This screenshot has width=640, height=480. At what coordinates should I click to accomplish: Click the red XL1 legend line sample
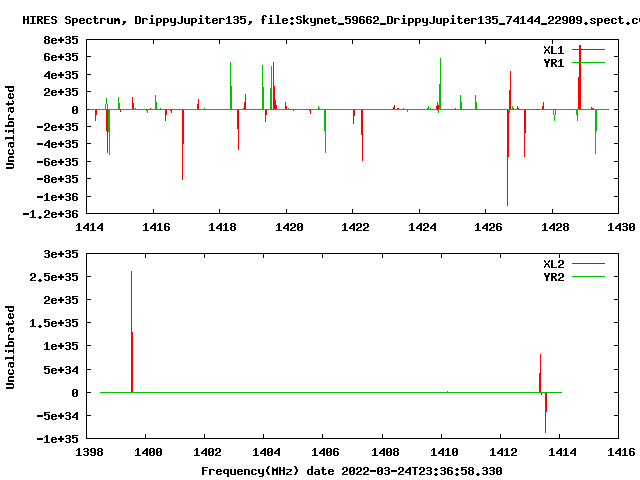(588, 49)
